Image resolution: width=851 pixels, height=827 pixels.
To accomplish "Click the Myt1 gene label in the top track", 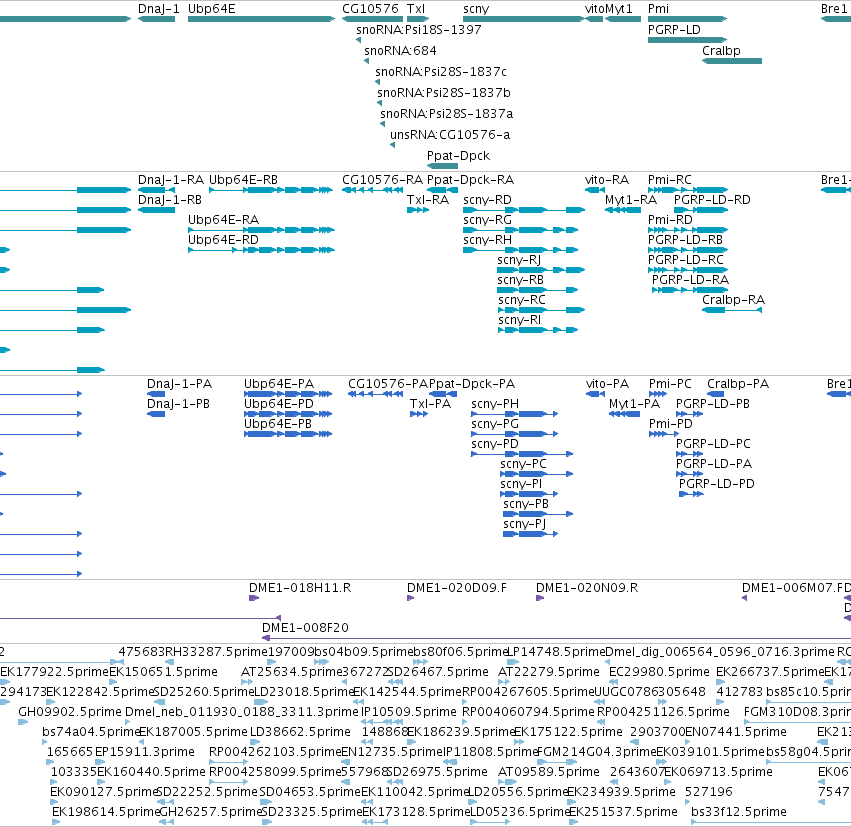I will [619, 9].
